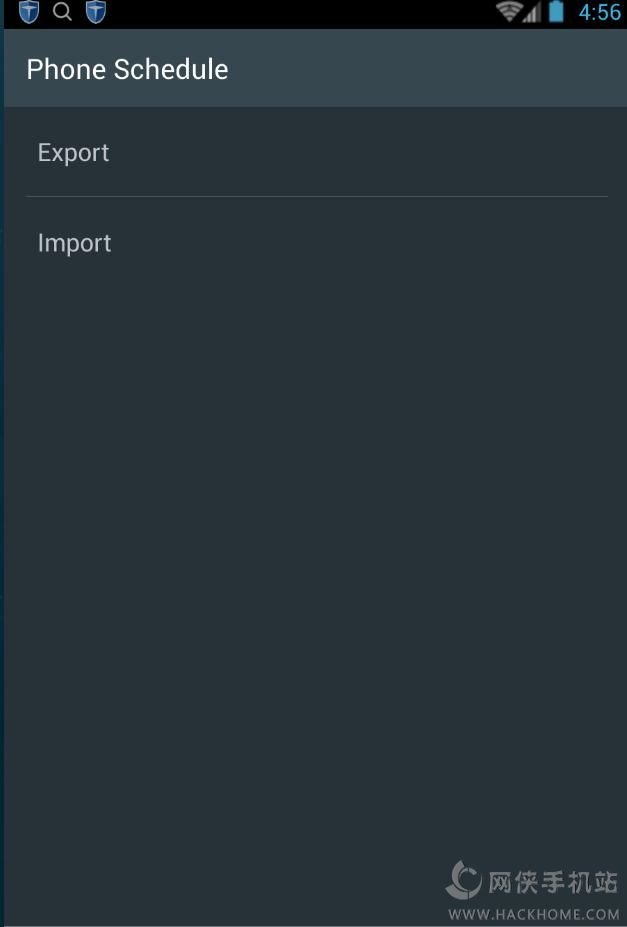
Task: Tap the cellular signal strength icon
Action: pos(532,13)
